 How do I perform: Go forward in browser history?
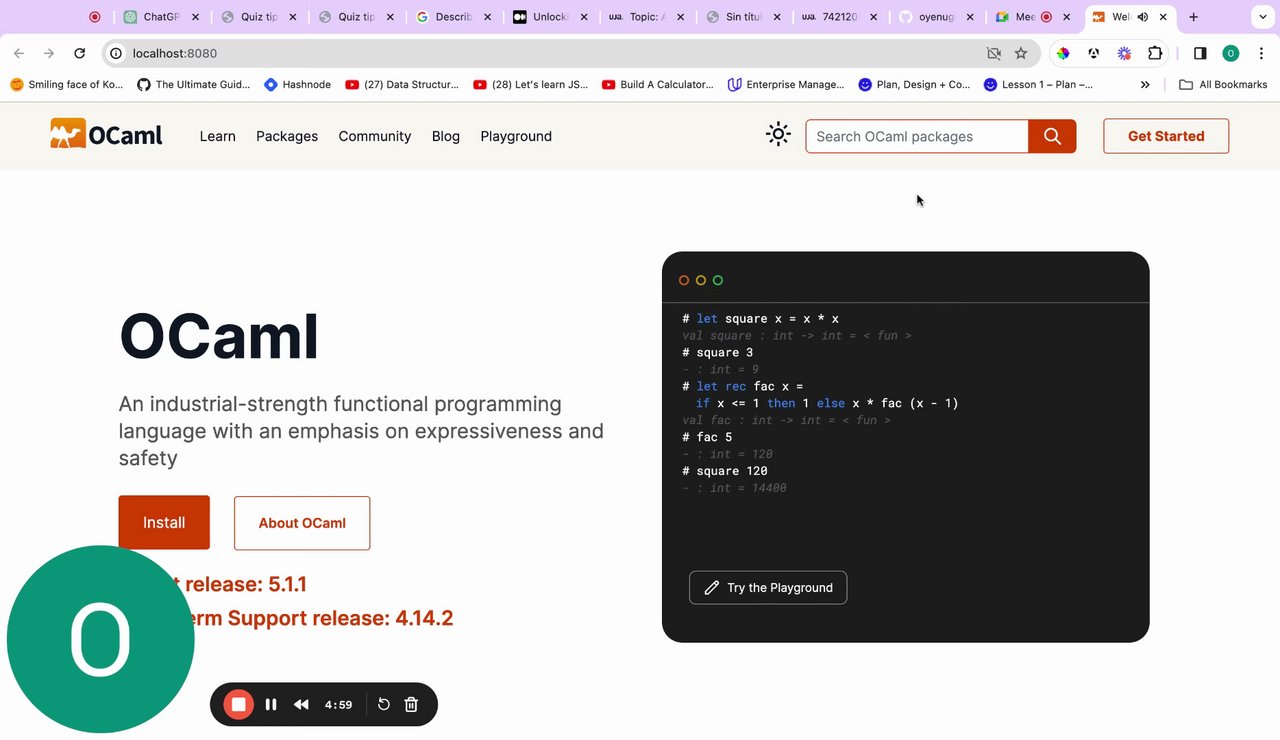pyautogui.click(x=49, y=53)
